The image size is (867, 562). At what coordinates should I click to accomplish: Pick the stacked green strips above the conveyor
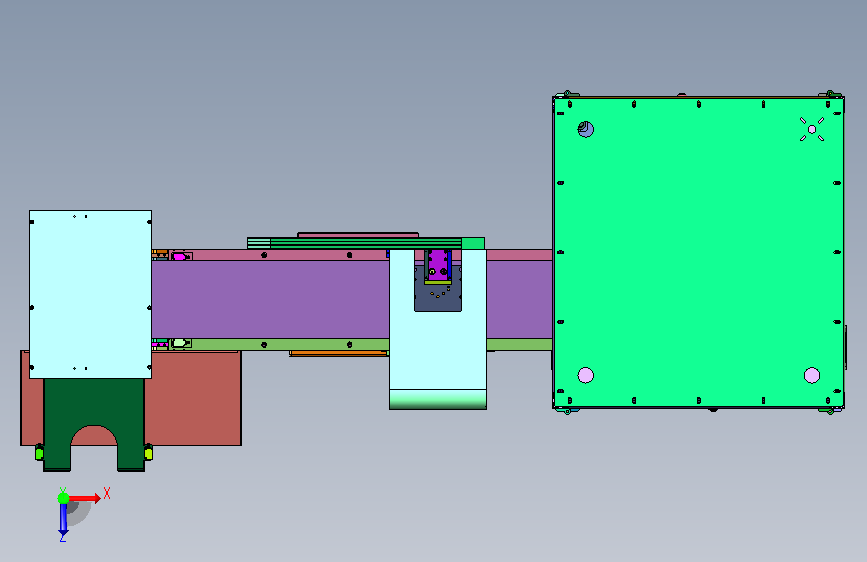[x=365, y=243]
